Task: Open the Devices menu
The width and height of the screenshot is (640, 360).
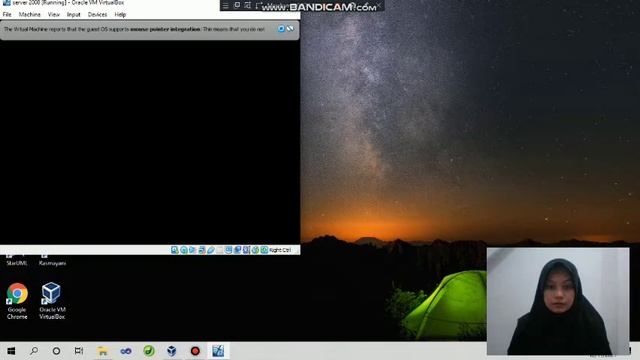Action: pyautogui.click(x=97, y=14)
